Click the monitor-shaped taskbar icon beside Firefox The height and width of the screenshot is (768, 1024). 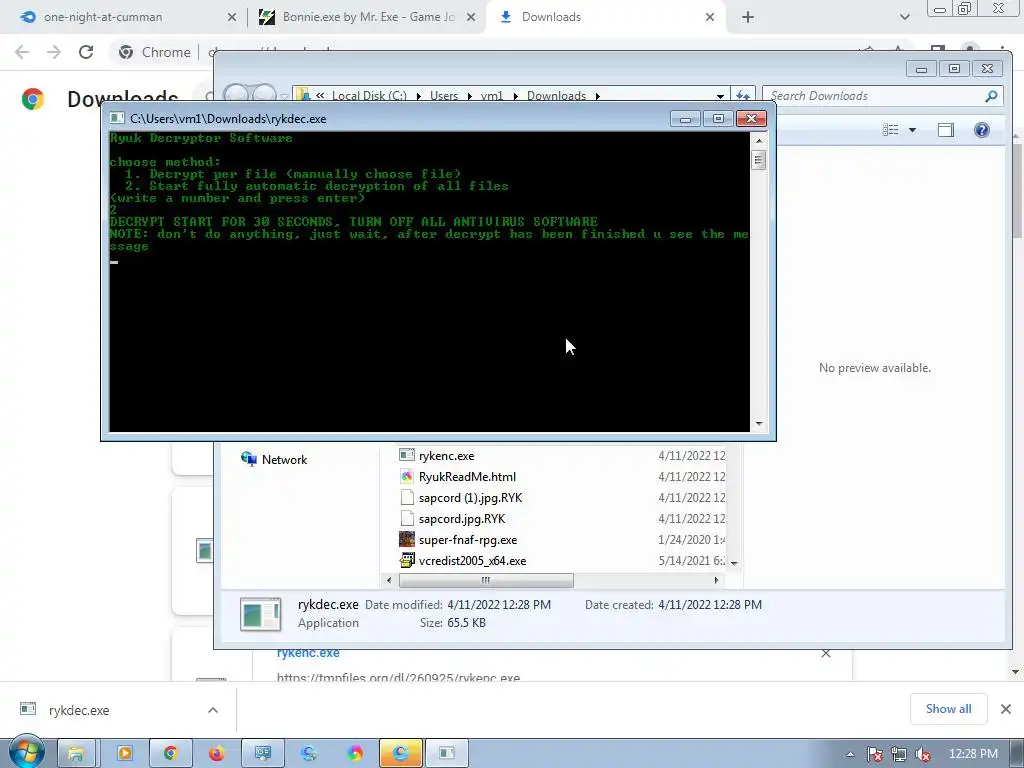click(263, 754)
